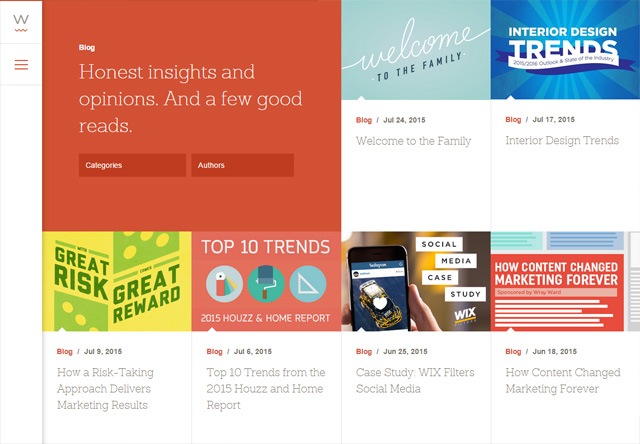This screenshot has height=444, width=640.
Task: Open 'Case Study: WIX Filters Social Media' title
Action: pos(415,380)
